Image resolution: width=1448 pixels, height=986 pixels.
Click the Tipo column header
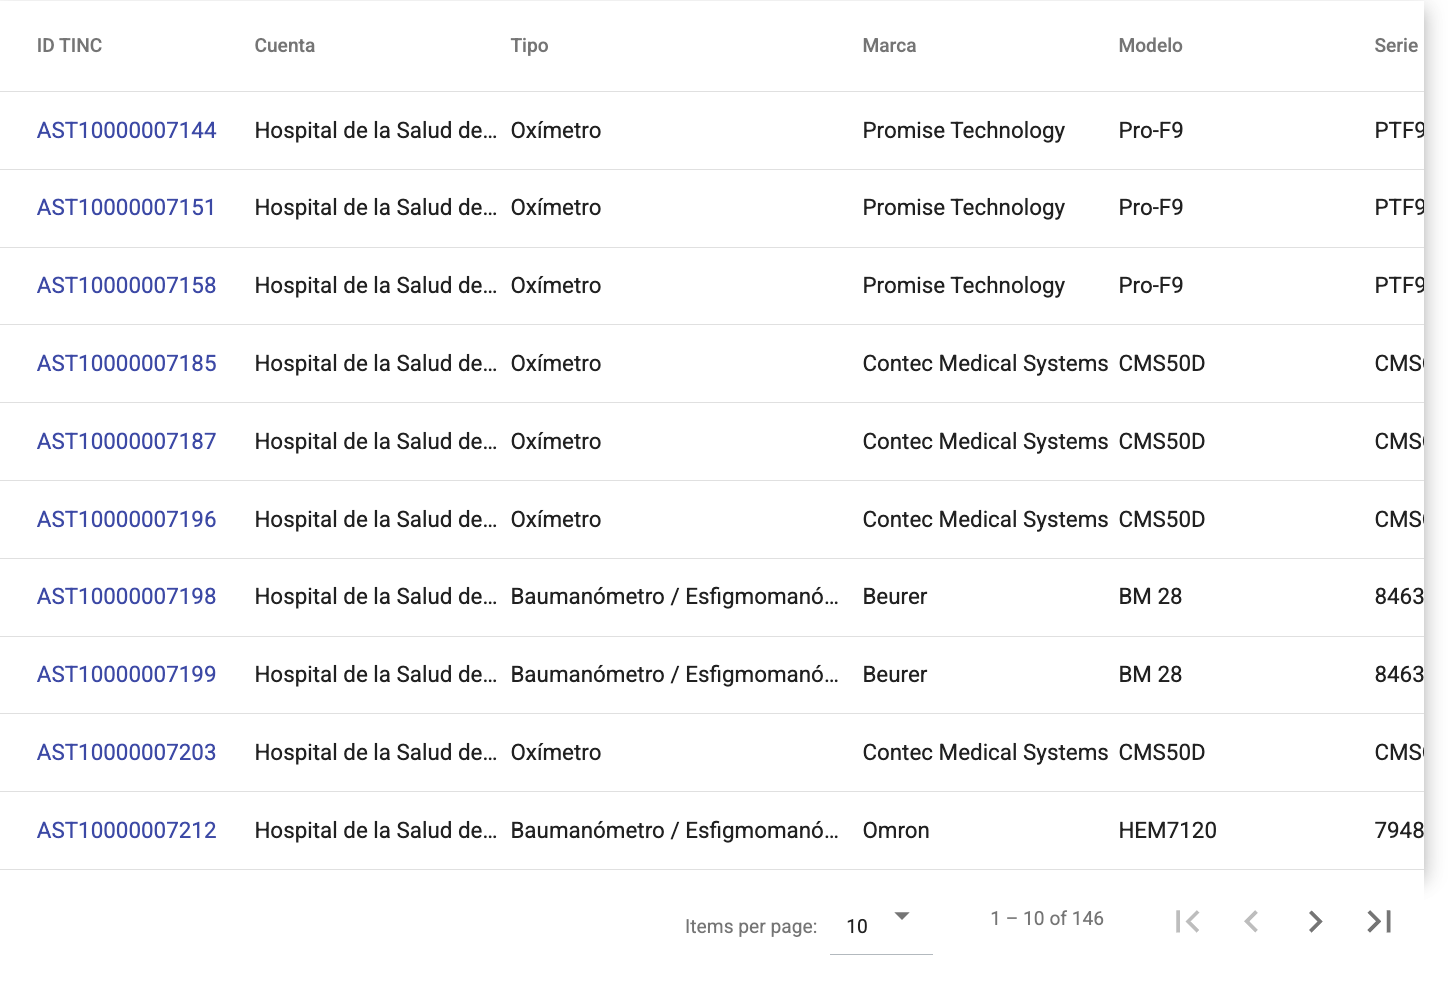point(529,45)
